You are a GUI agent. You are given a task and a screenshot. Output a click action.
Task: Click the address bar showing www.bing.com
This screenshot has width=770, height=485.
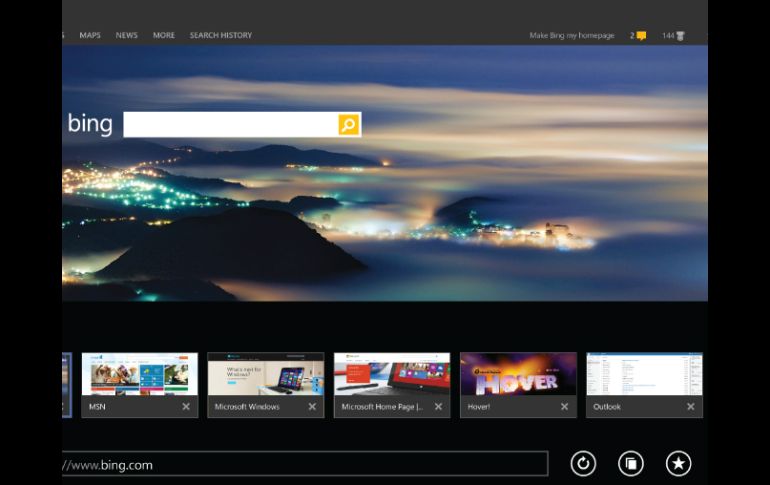coord(300,464)
